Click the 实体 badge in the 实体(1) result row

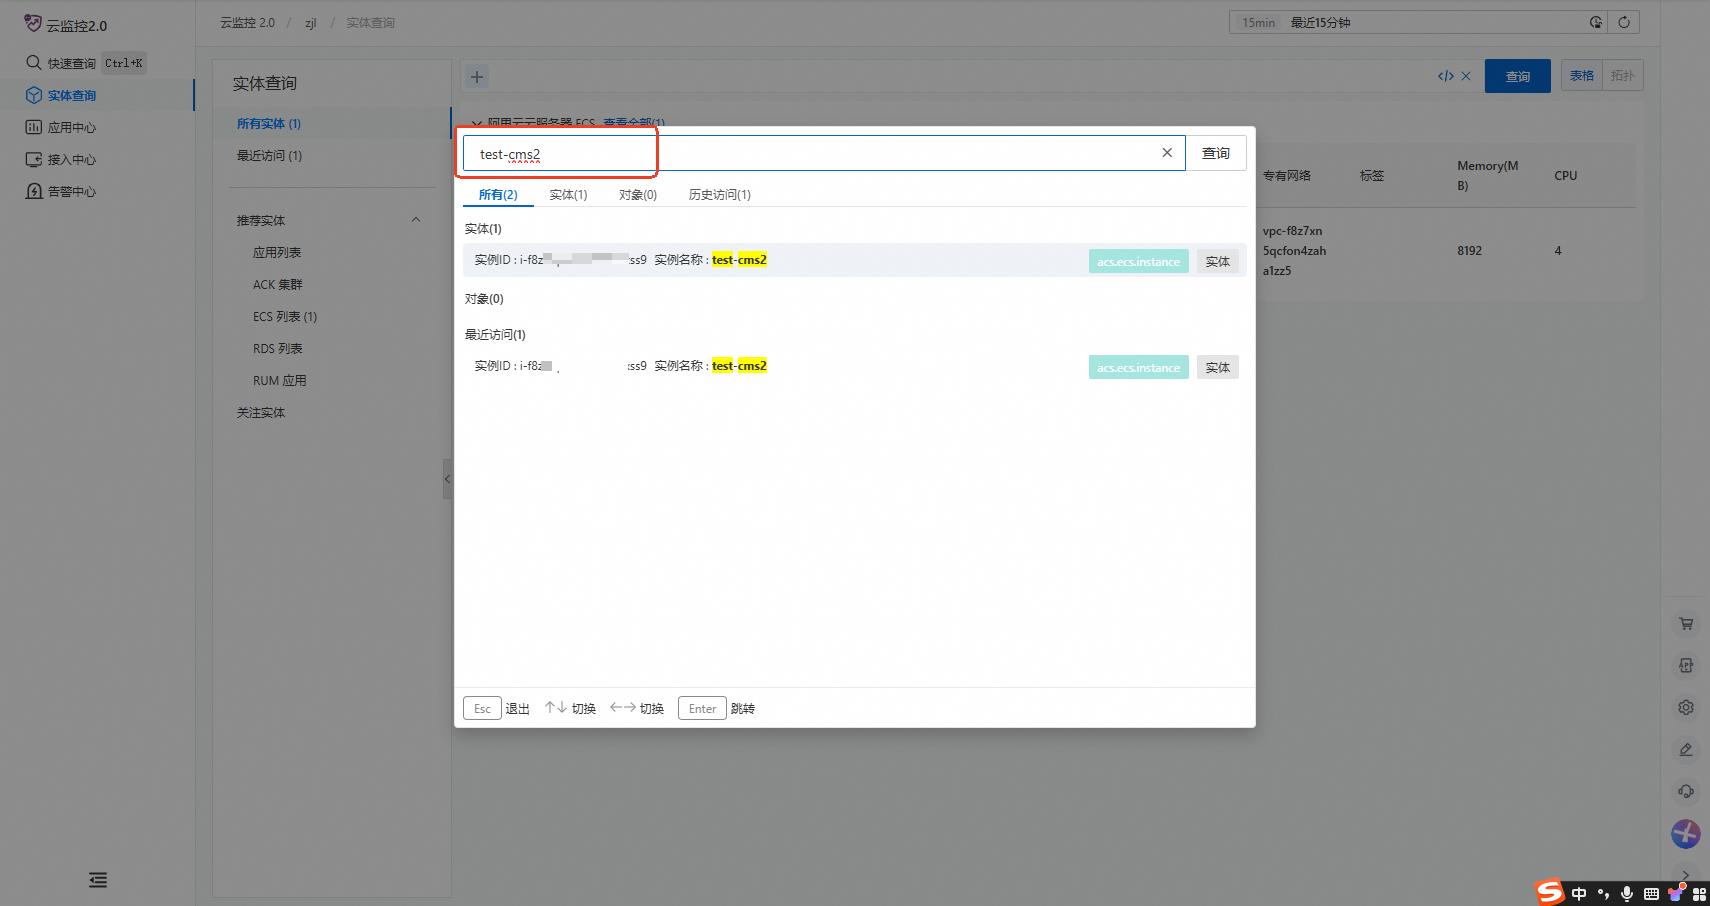1218,262
